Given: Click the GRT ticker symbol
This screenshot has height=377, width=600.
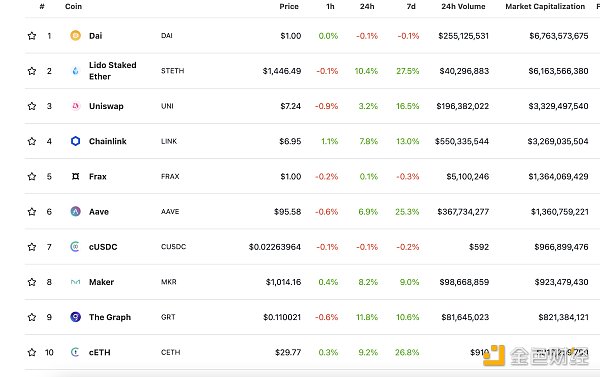Looking at the screenshot, I should [168, 317].
